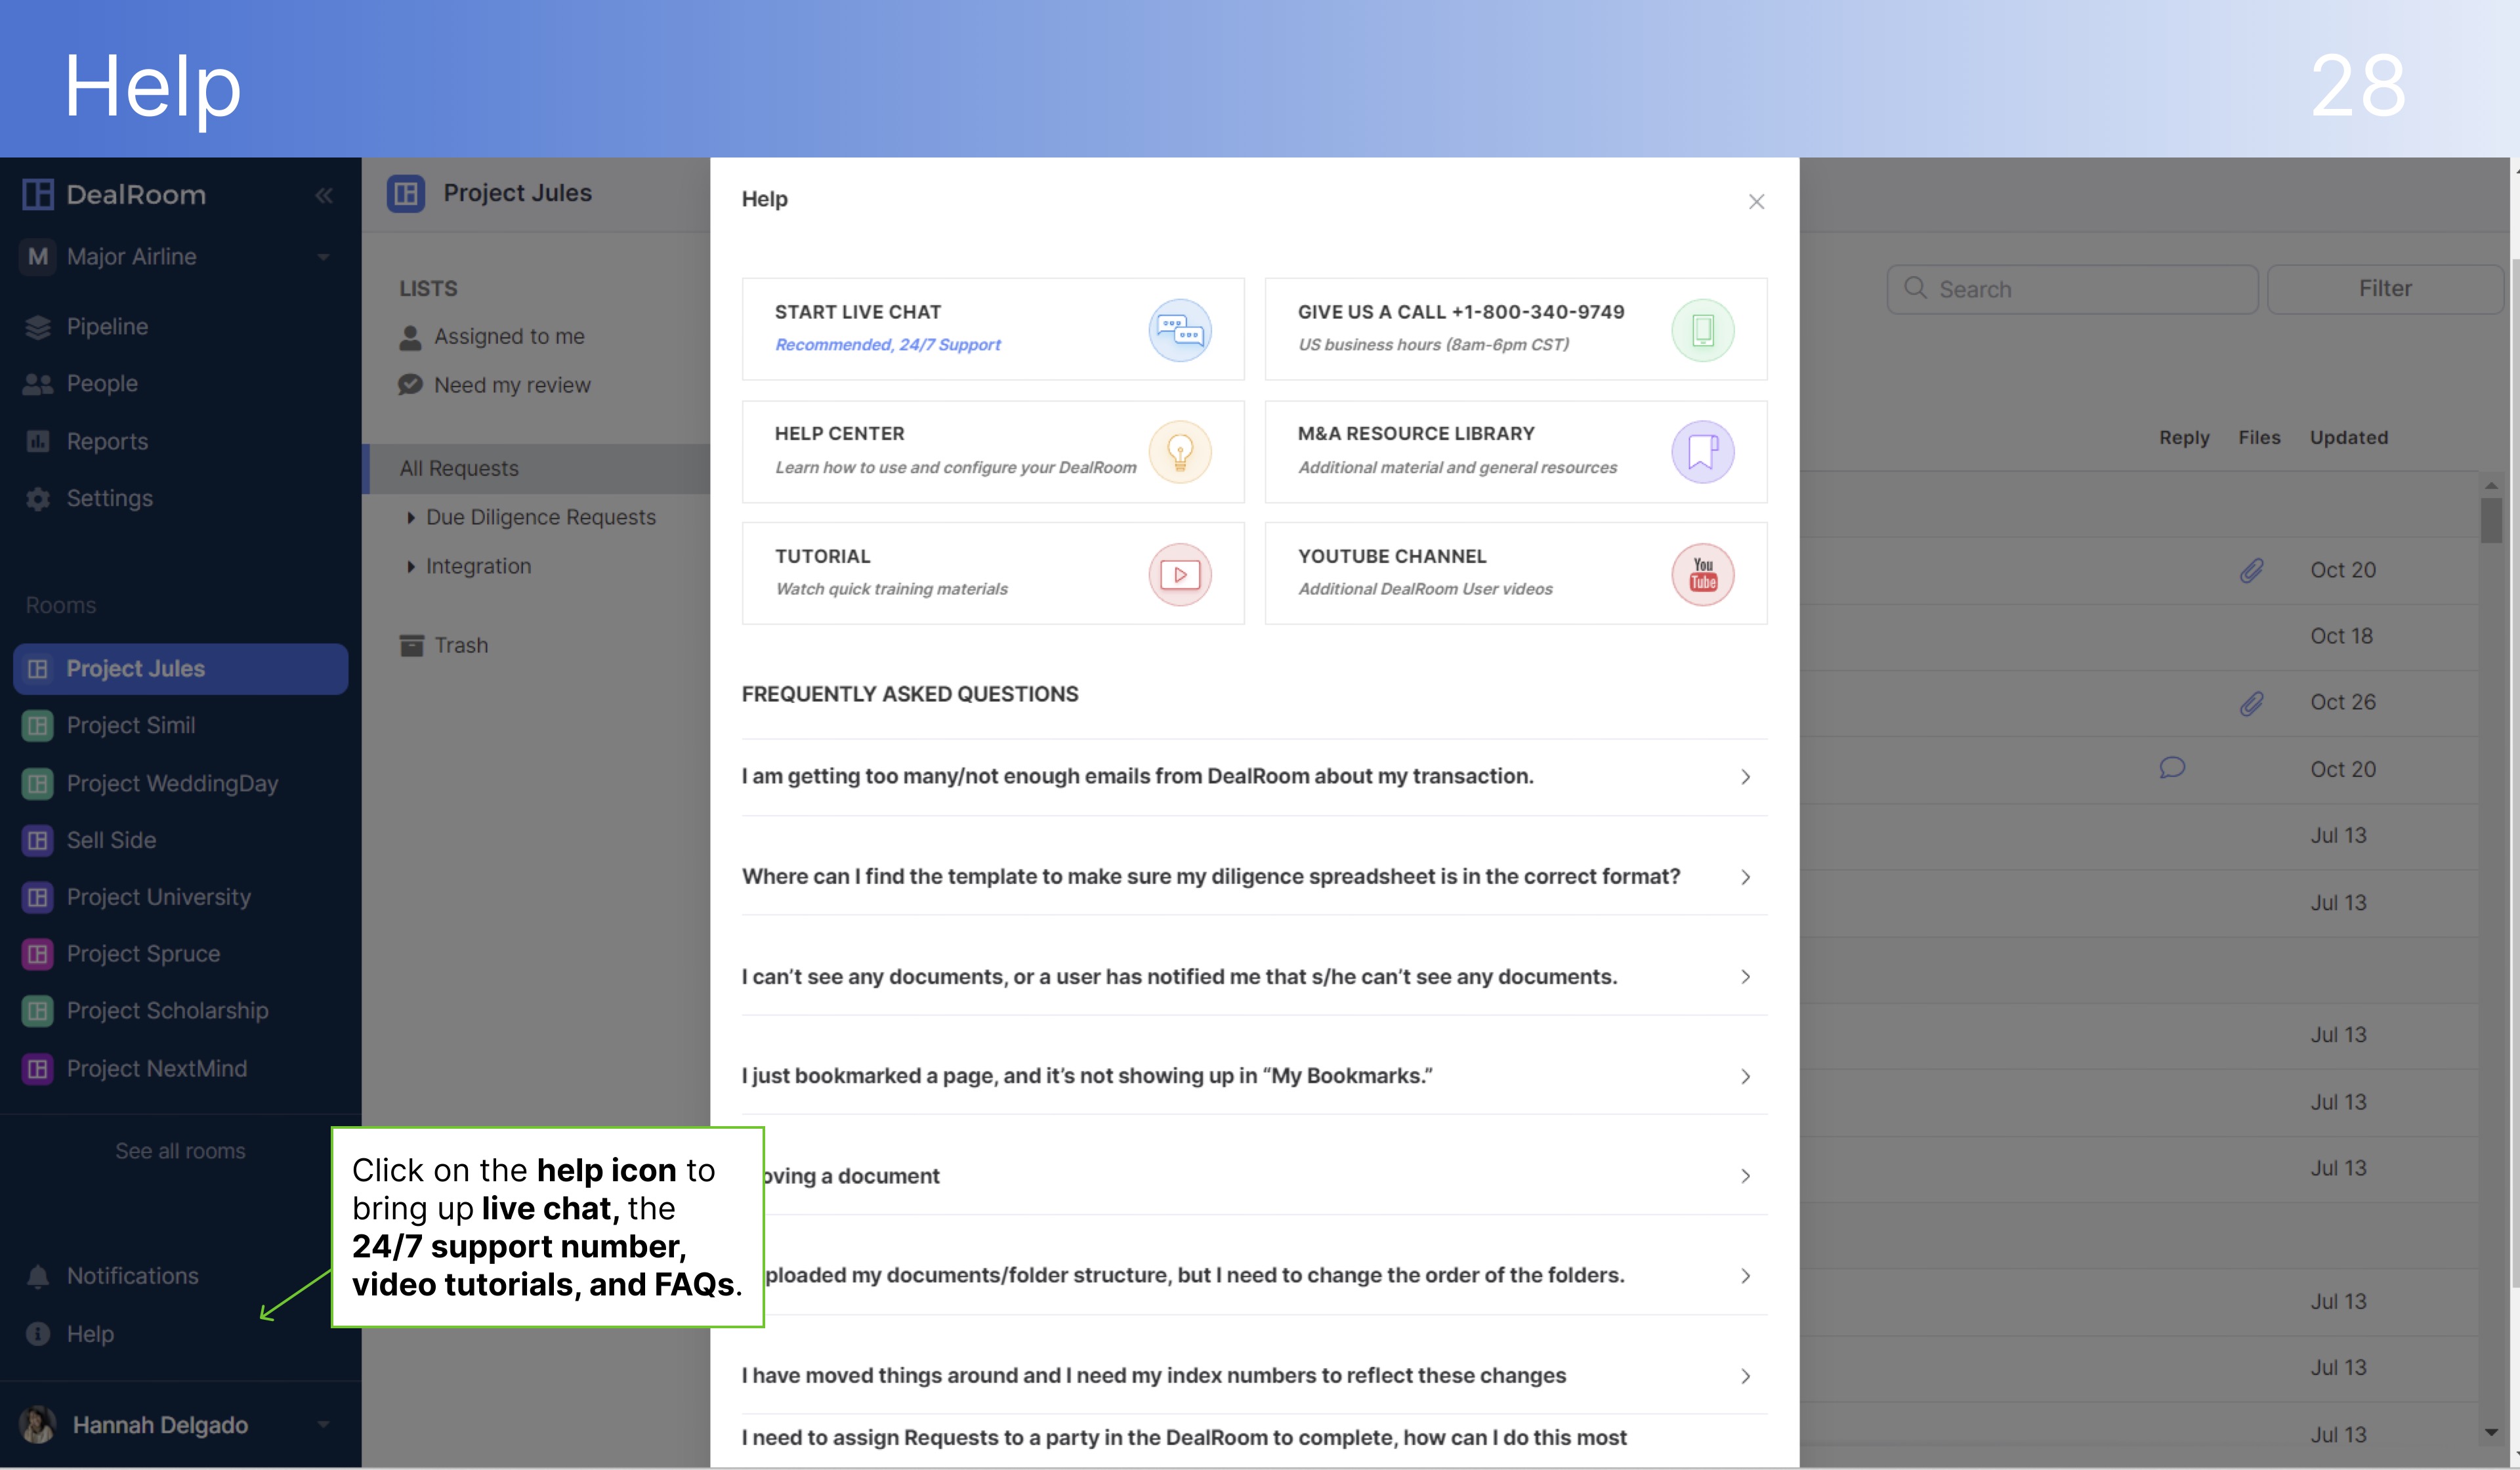2520x1470 pixels.
Task: Select the Settings menu item
Action: [108, 497]
